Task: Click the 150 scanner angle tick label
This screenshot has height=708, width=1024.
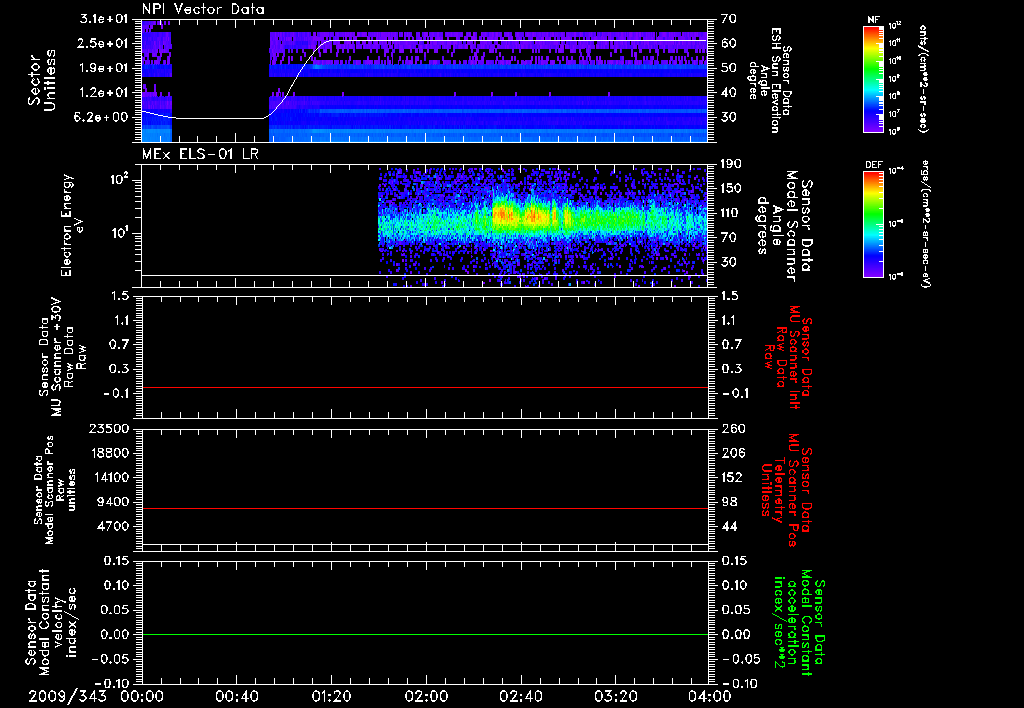Action: coord(731,189)
